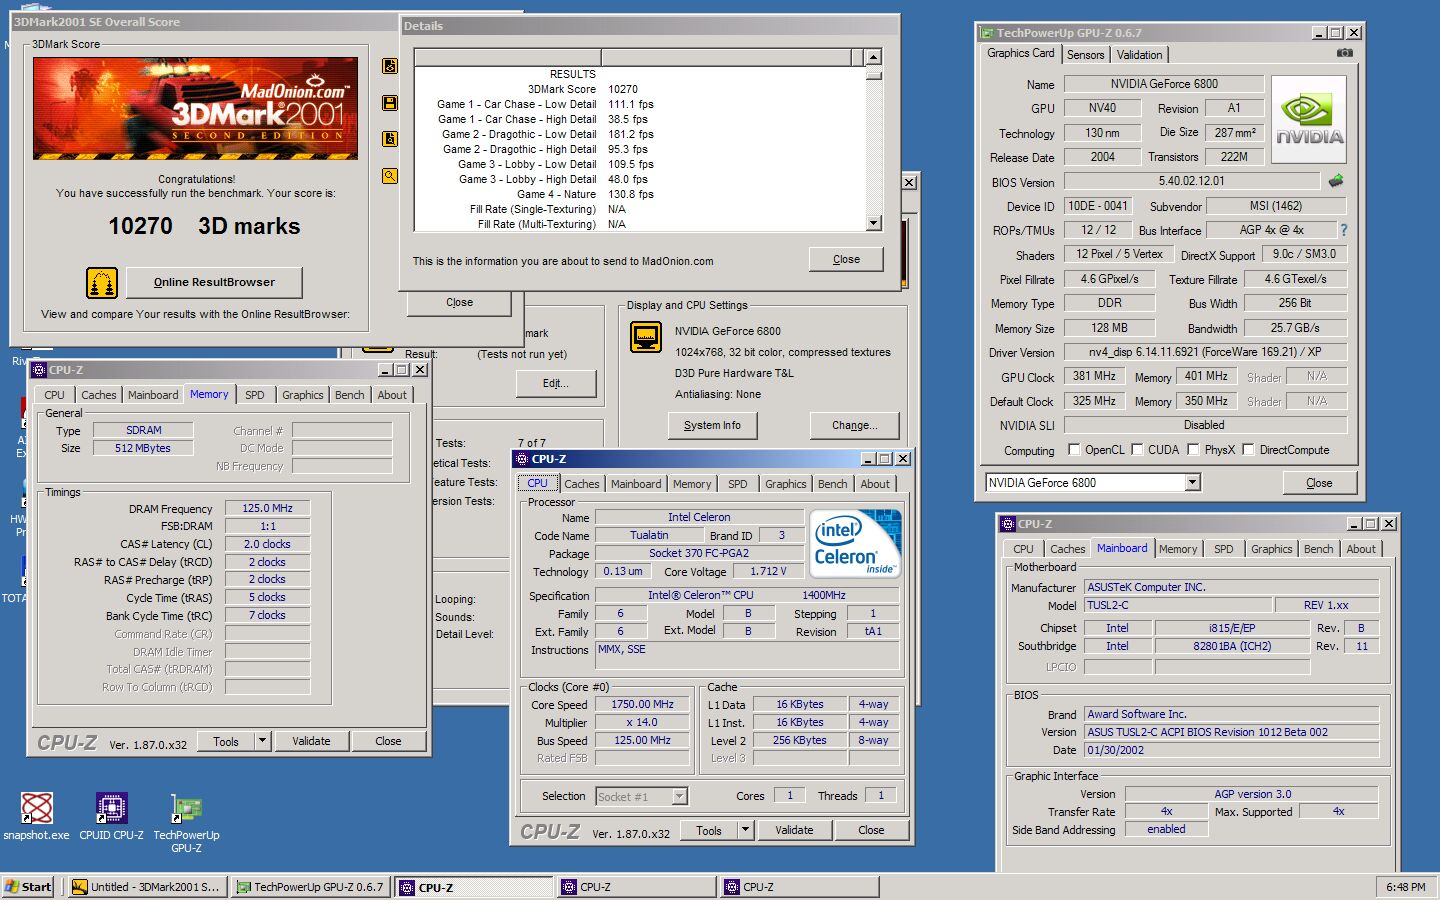This screenshot has width=1440, height=900.
Task: Click Tools button in CPU-Z Memory window
Action: [x=226, y=741]
